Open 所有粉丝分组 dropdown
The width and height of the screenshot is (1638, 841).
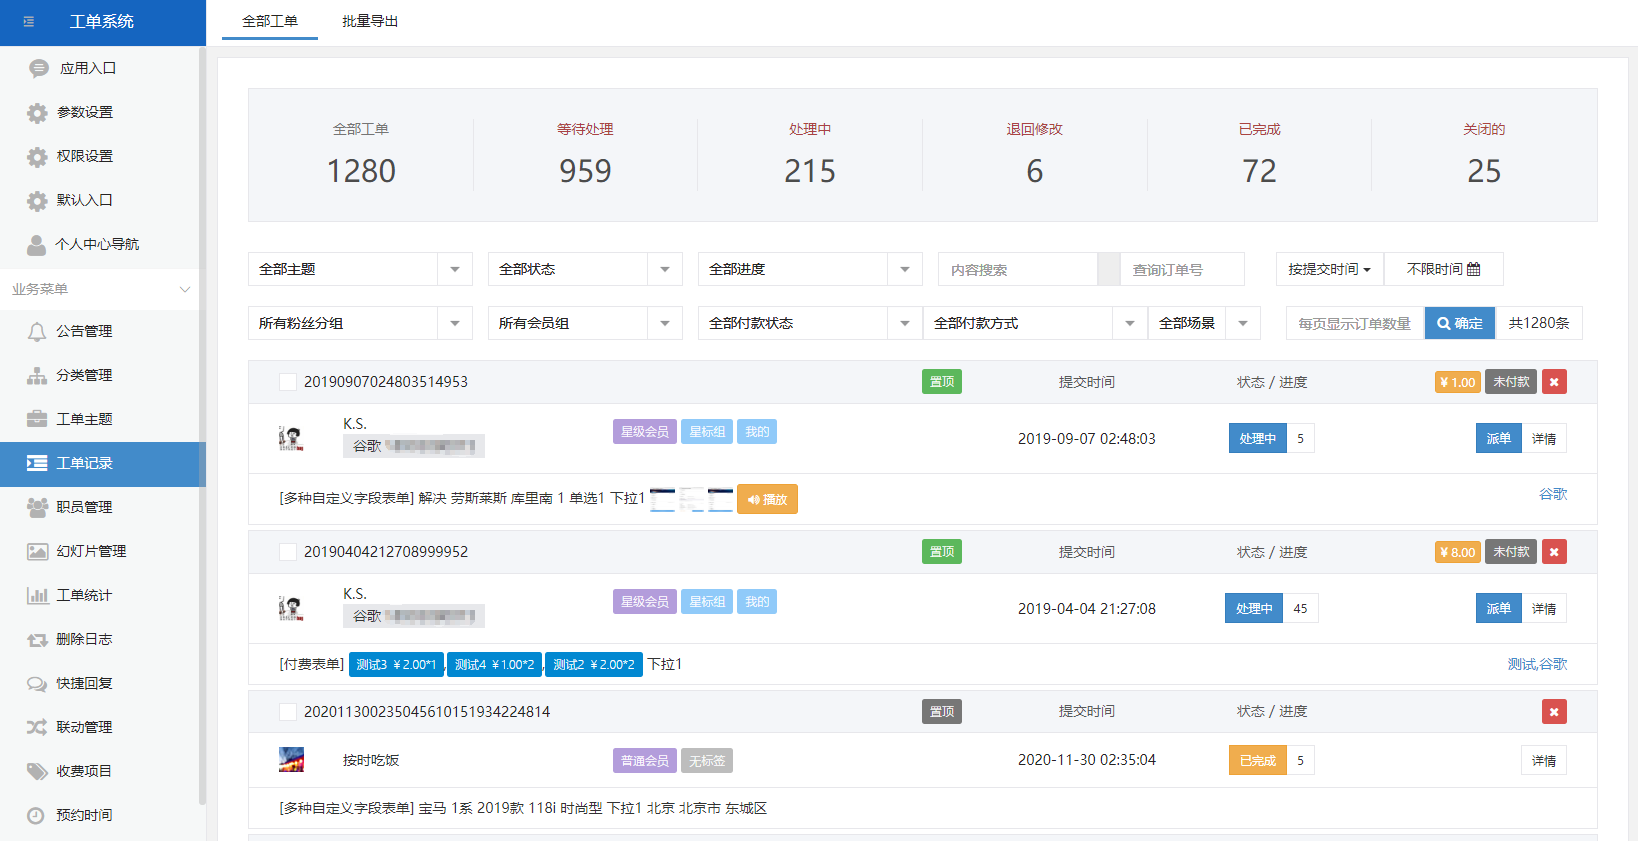pos(360,323)
